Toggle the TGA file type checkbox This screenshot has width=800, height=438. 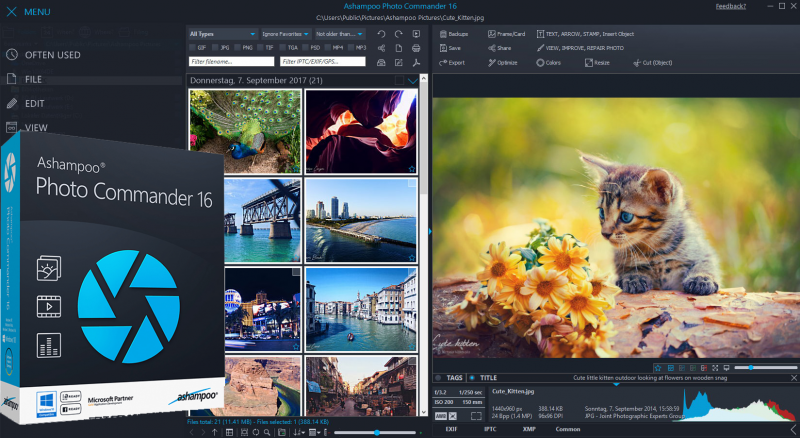point(283,47)
